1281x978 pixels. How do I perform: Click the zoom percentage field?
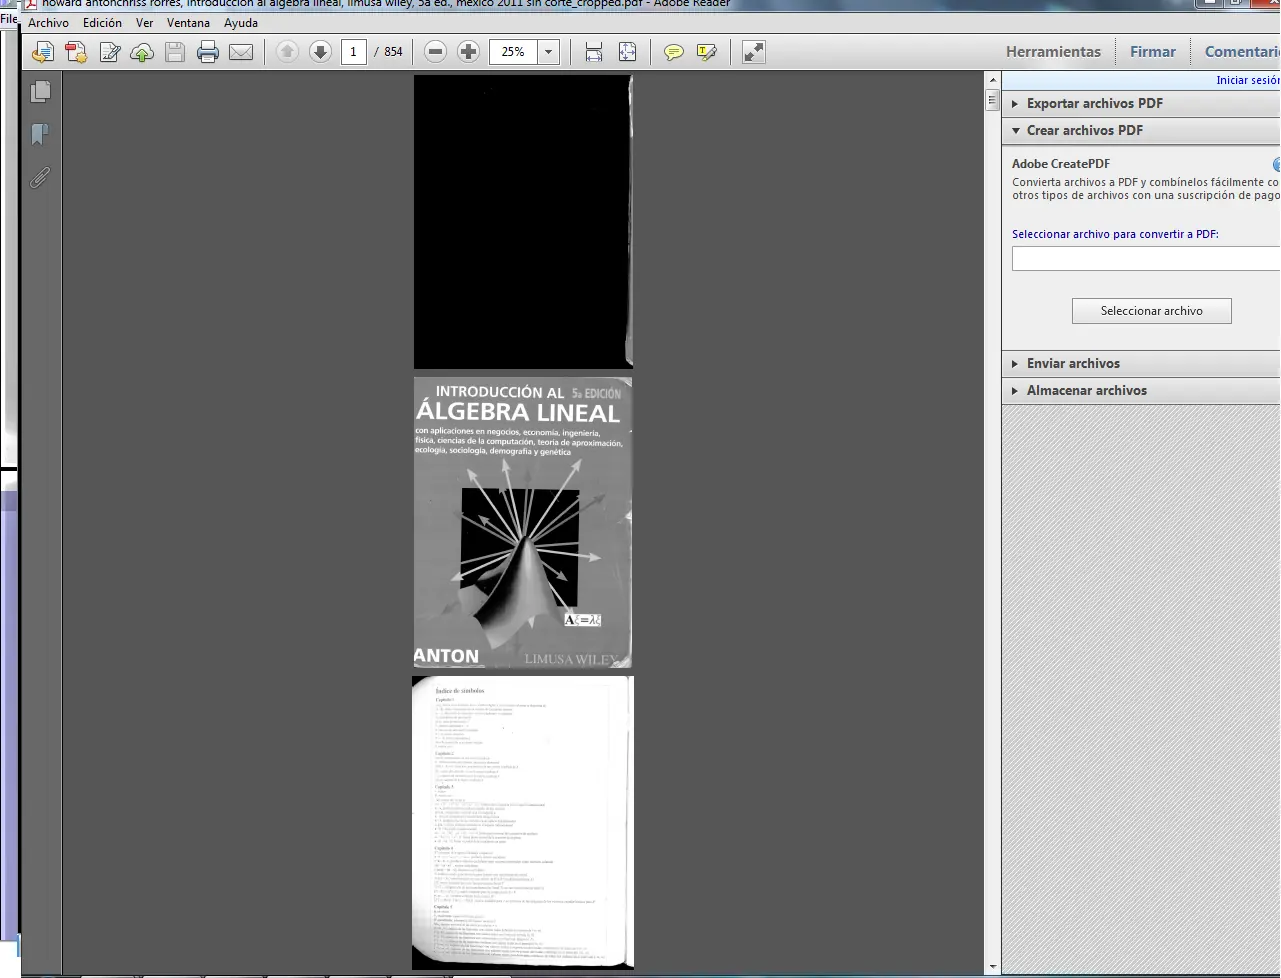point(513,52)
